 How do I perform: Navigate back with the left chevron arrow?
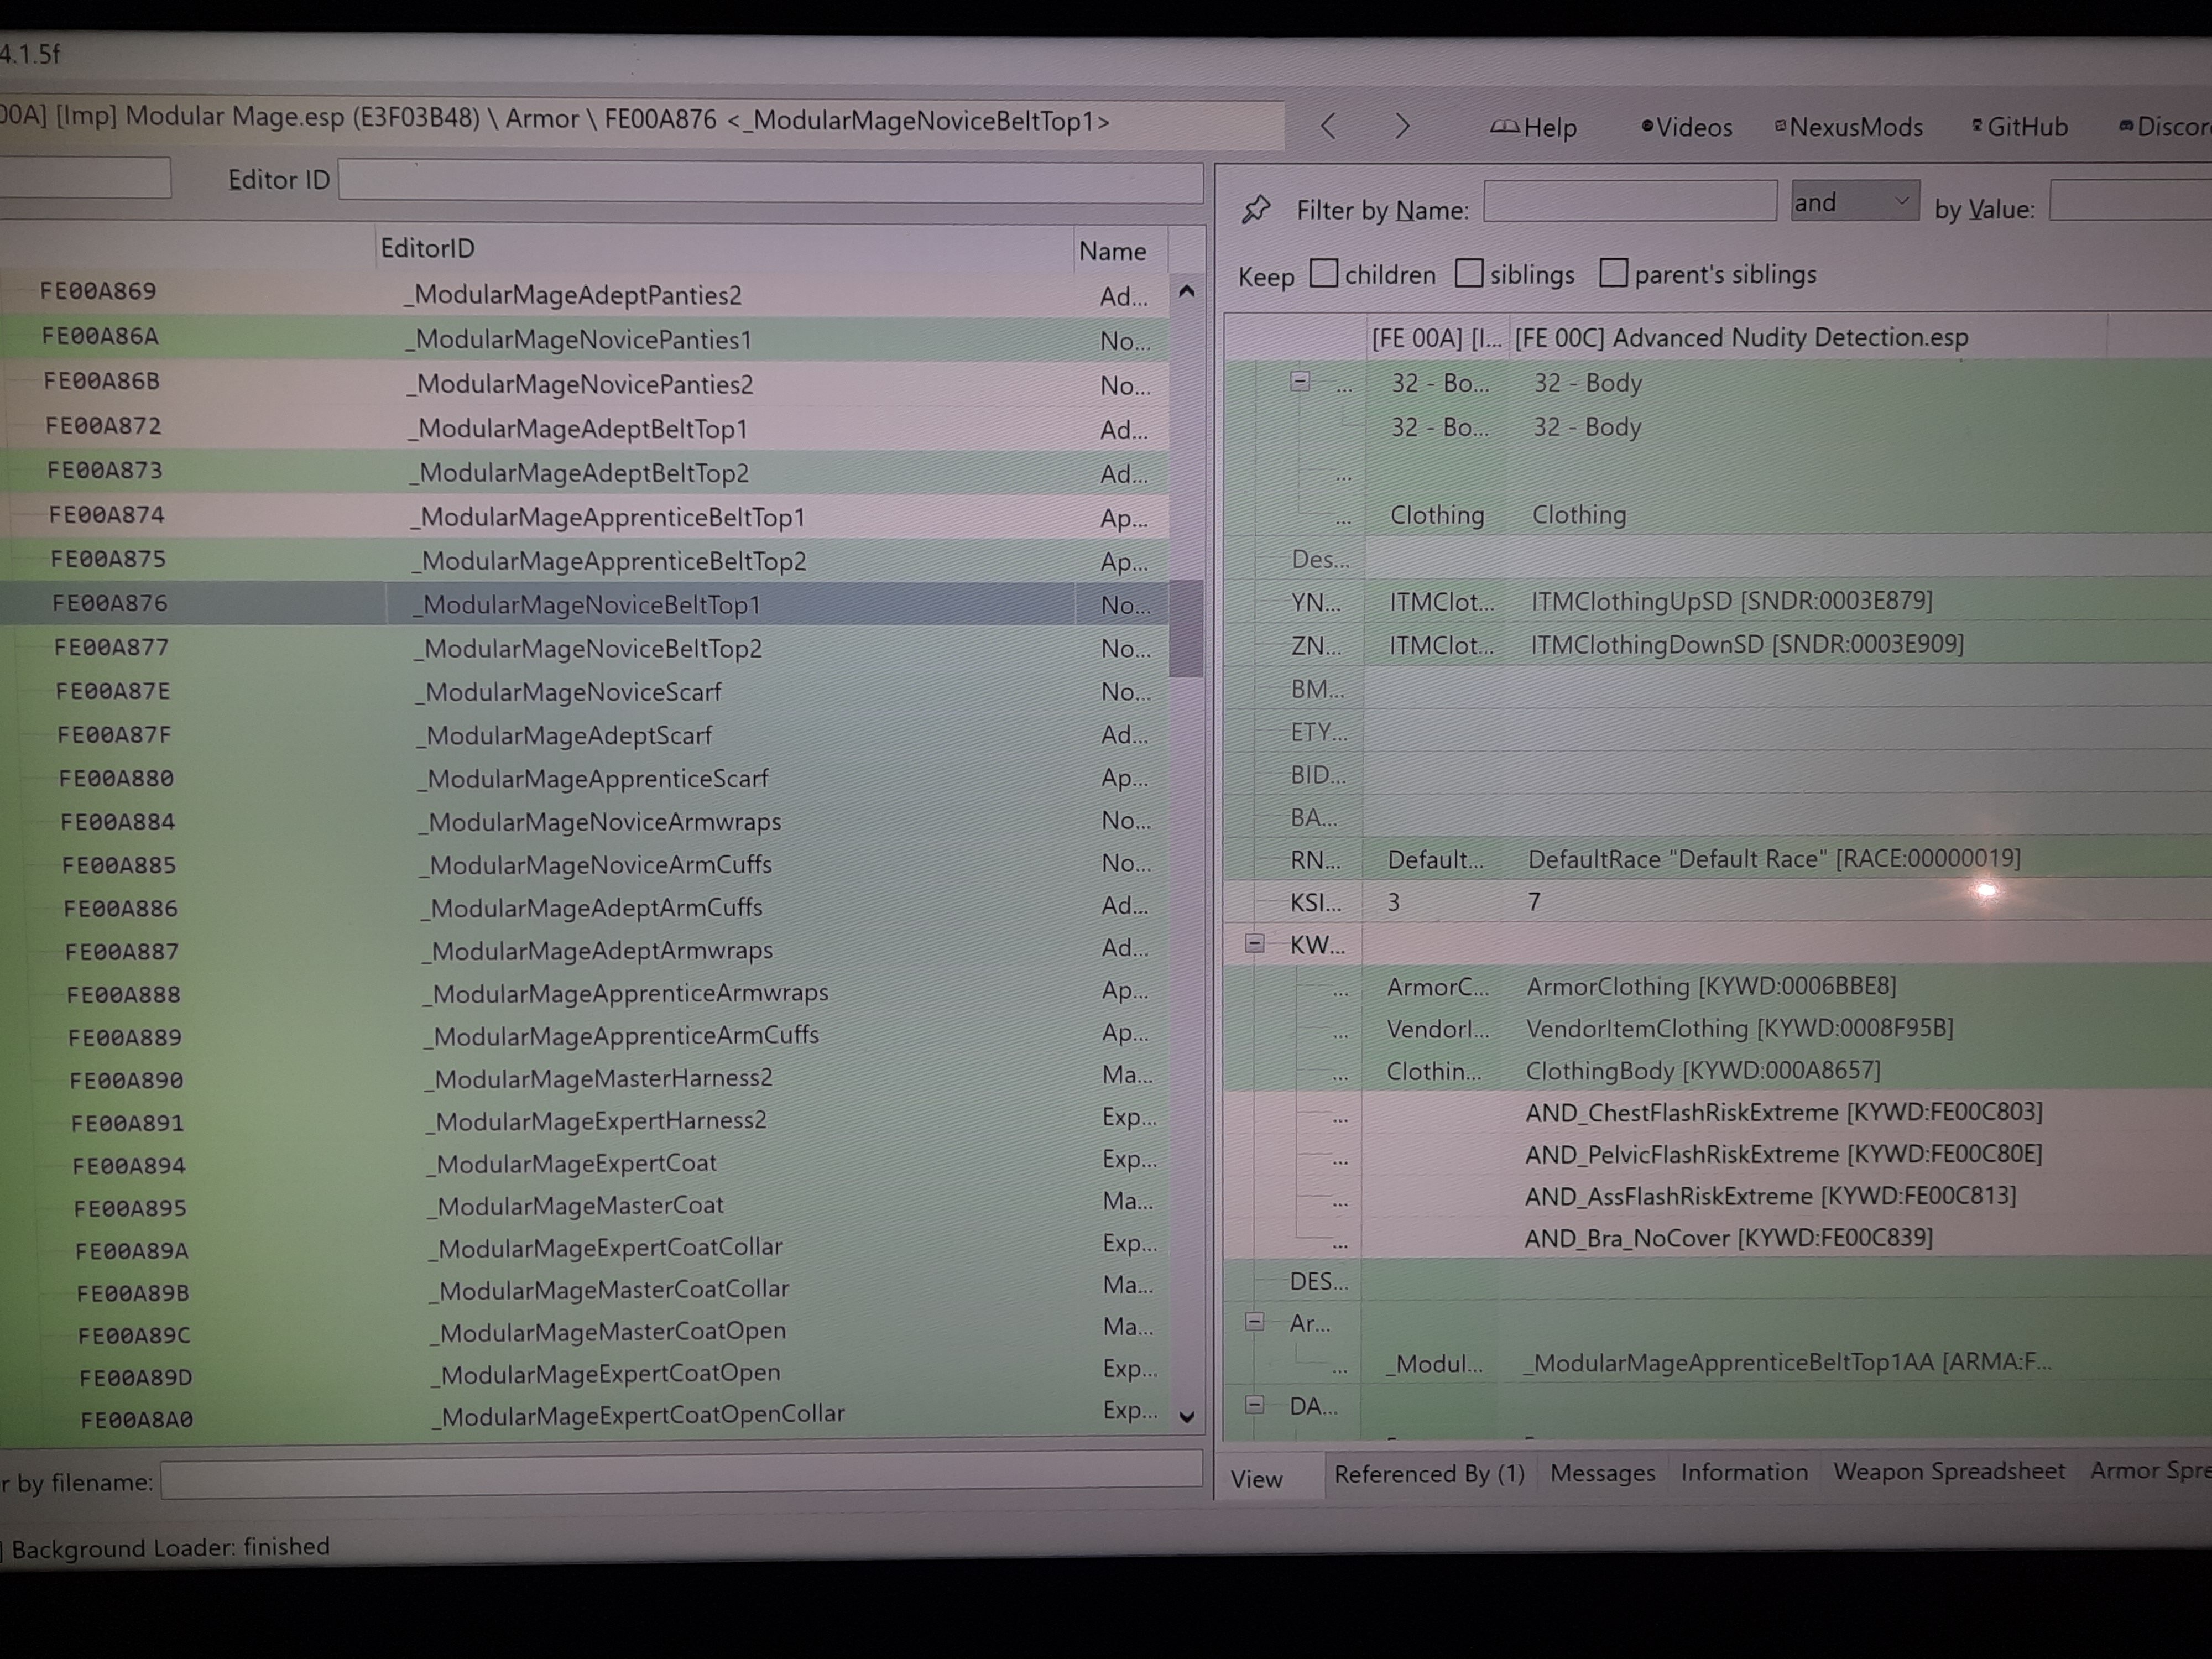1329,127
